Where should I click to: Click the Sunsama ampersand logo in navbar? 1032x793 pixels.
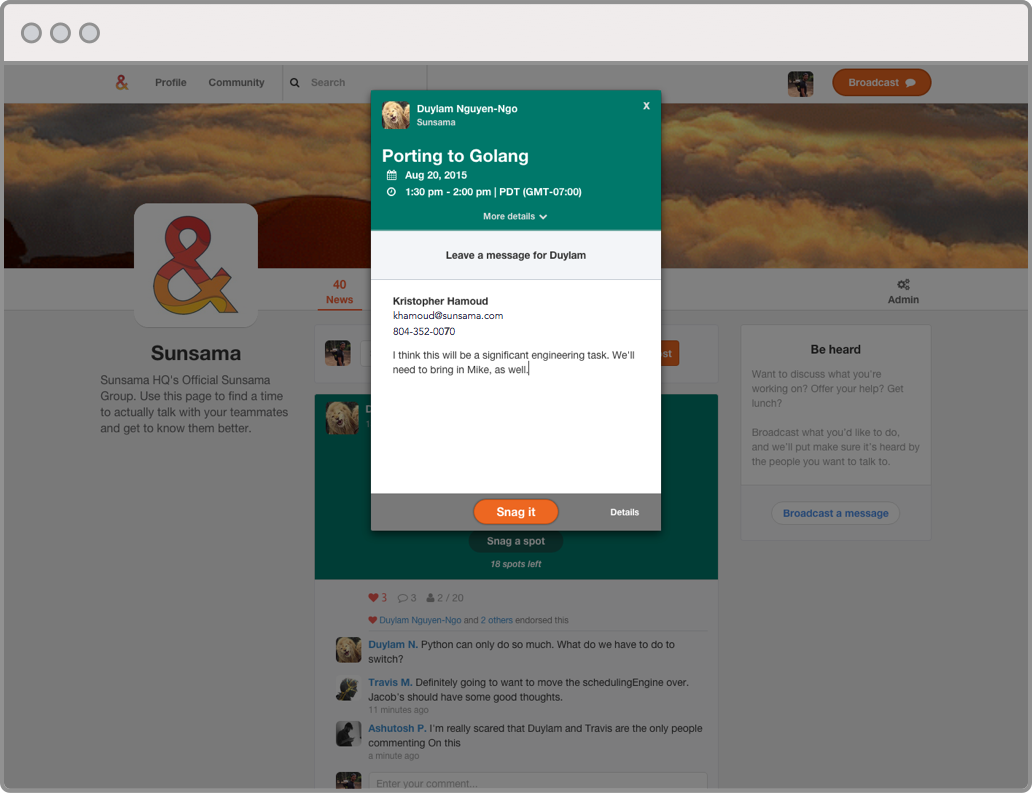tap(122, 83)
